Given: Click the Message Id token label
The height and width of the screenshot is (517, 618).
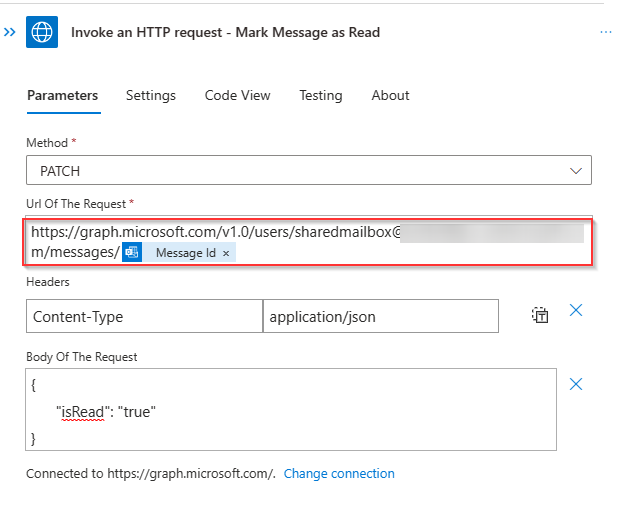Looking at the screenshot, I should 186,253.
